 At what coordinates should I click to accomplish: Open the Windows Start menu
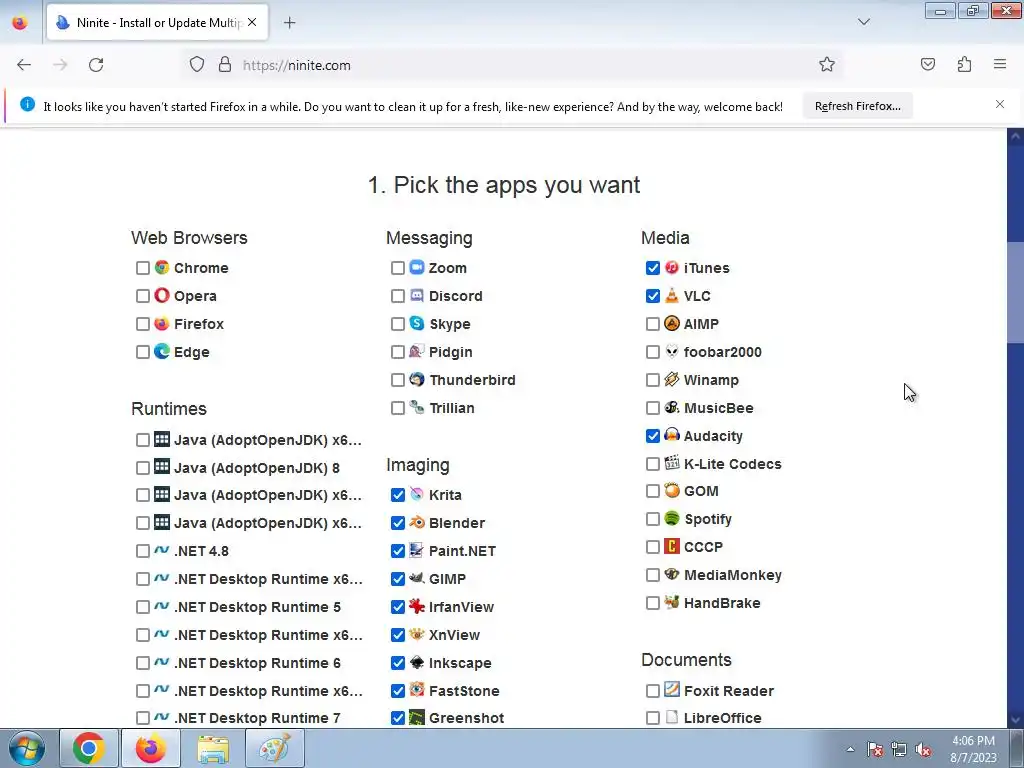pos(26,748)
